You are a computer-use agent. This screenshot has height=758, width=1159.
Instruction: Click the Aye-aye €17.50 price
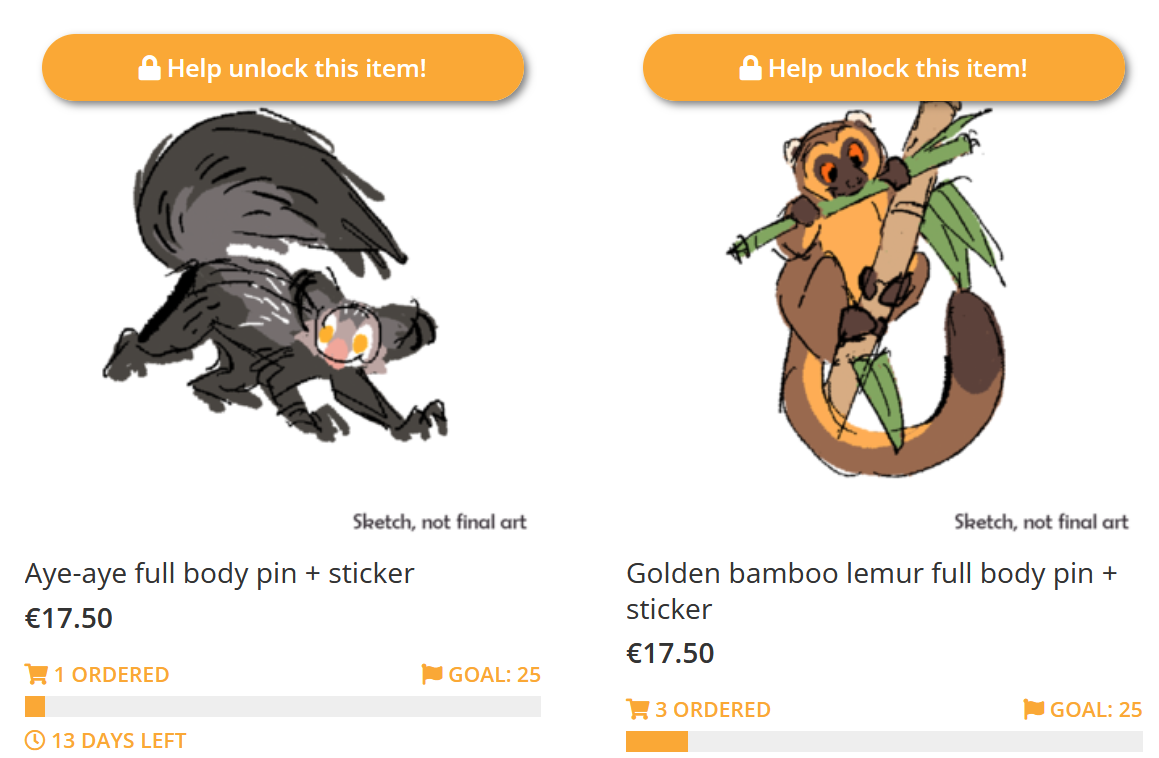[x=69, y=618]
